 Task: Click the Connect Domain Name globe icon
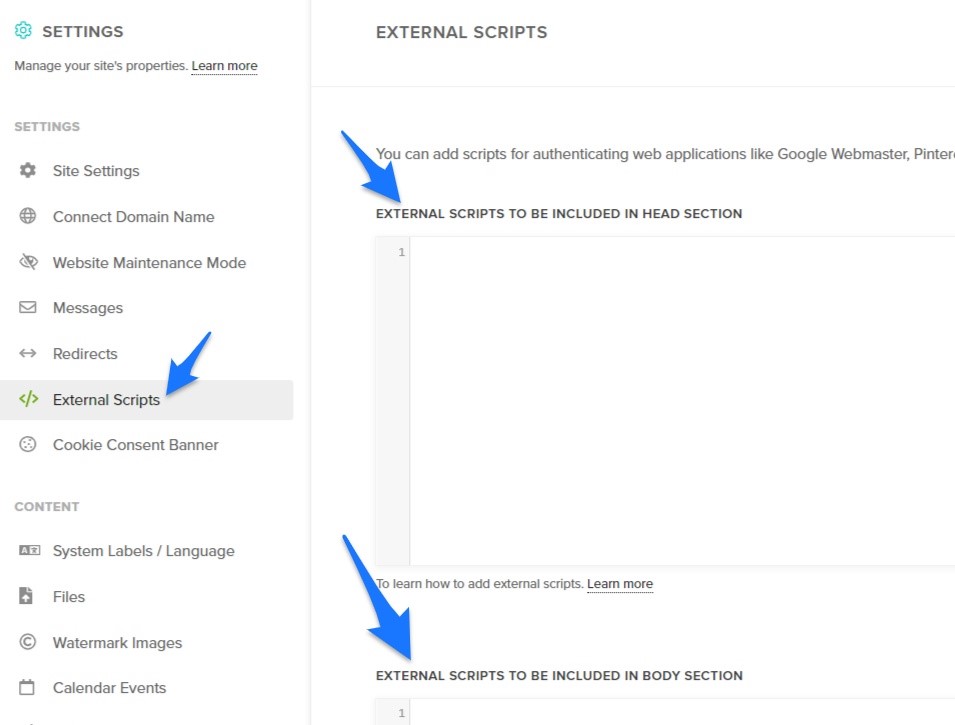click(x=27, y=216)
